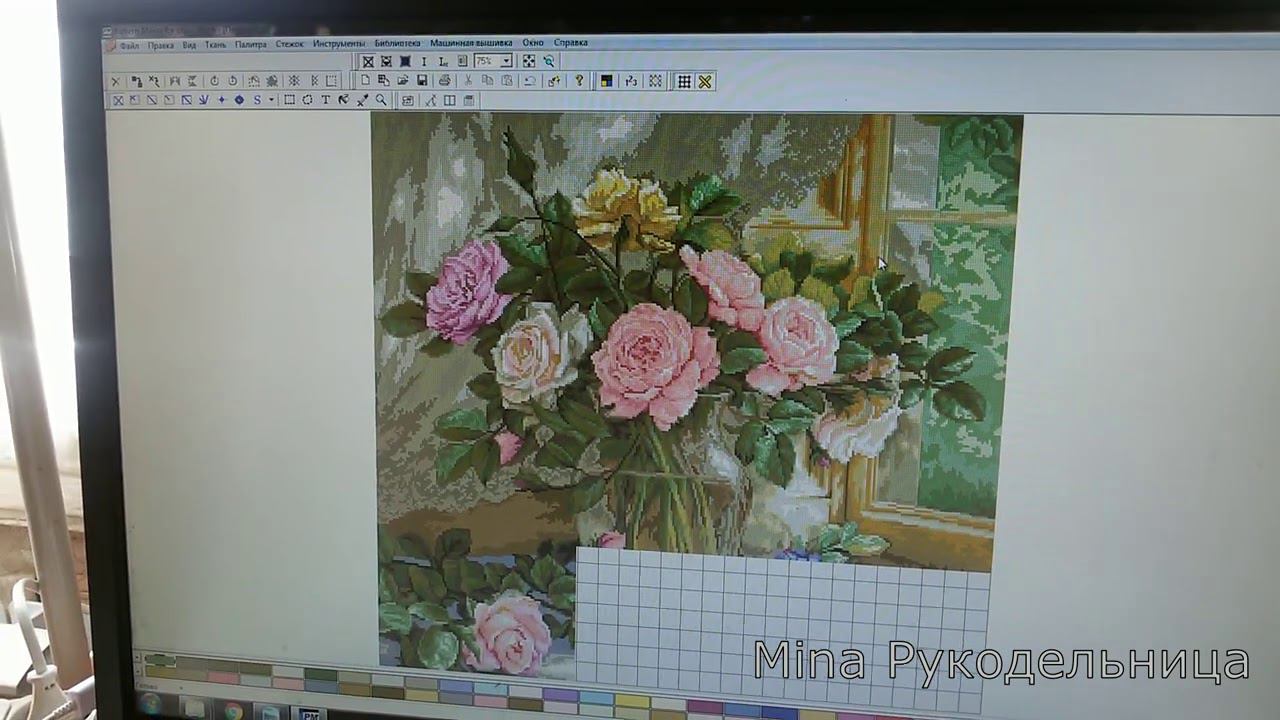Click the yellow crossed-tools icon beside the grid button
The height and width of the screenshot is (720, 1280).
point(705,82)
